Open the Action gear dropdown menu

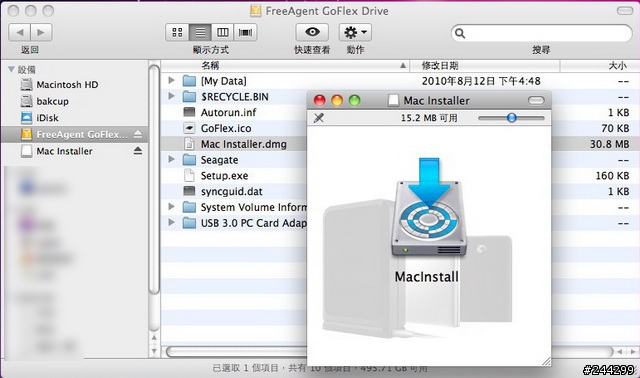click(355, 32)
